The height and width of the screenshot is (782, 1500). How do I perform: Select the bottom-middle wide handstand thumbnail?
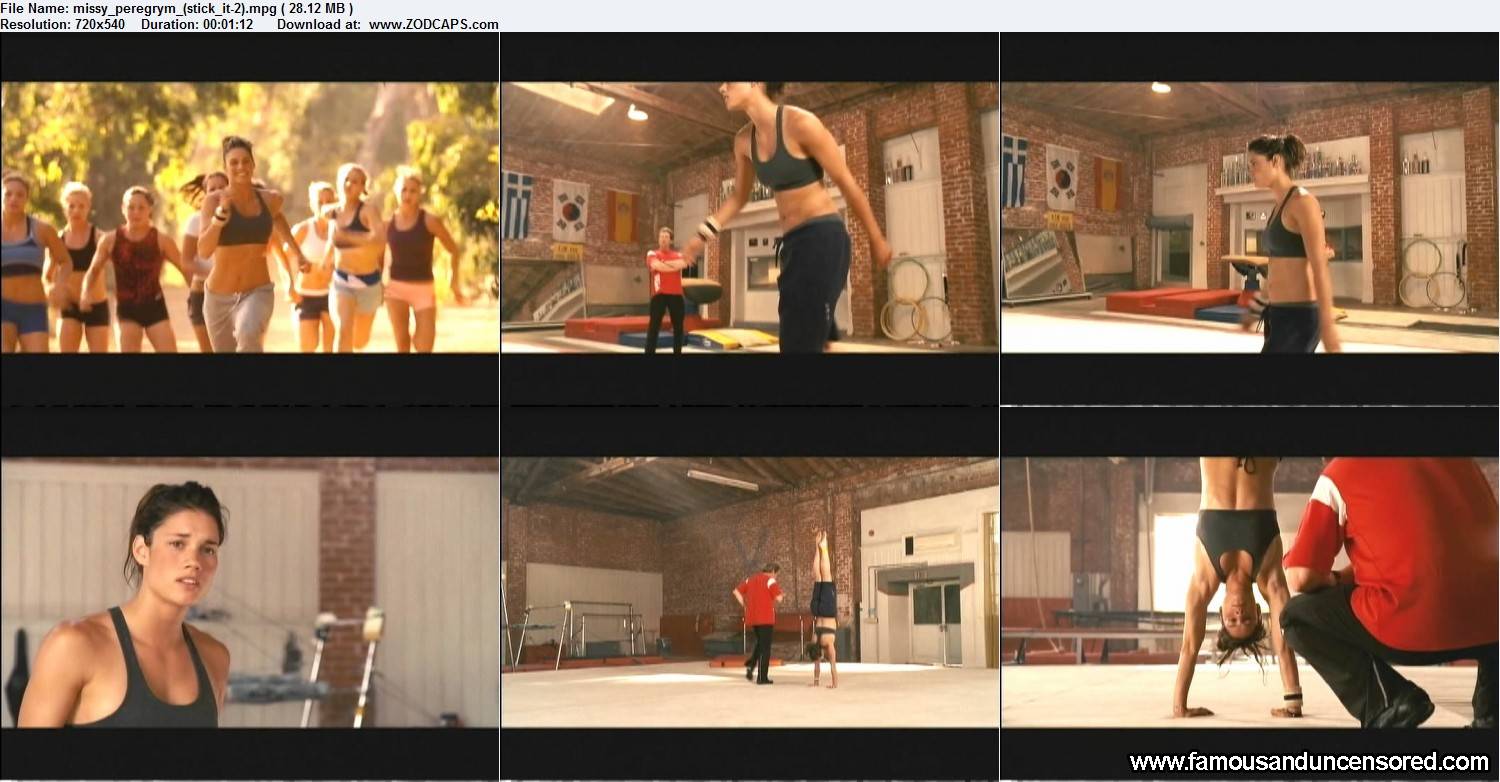click(x=750, y=592)
